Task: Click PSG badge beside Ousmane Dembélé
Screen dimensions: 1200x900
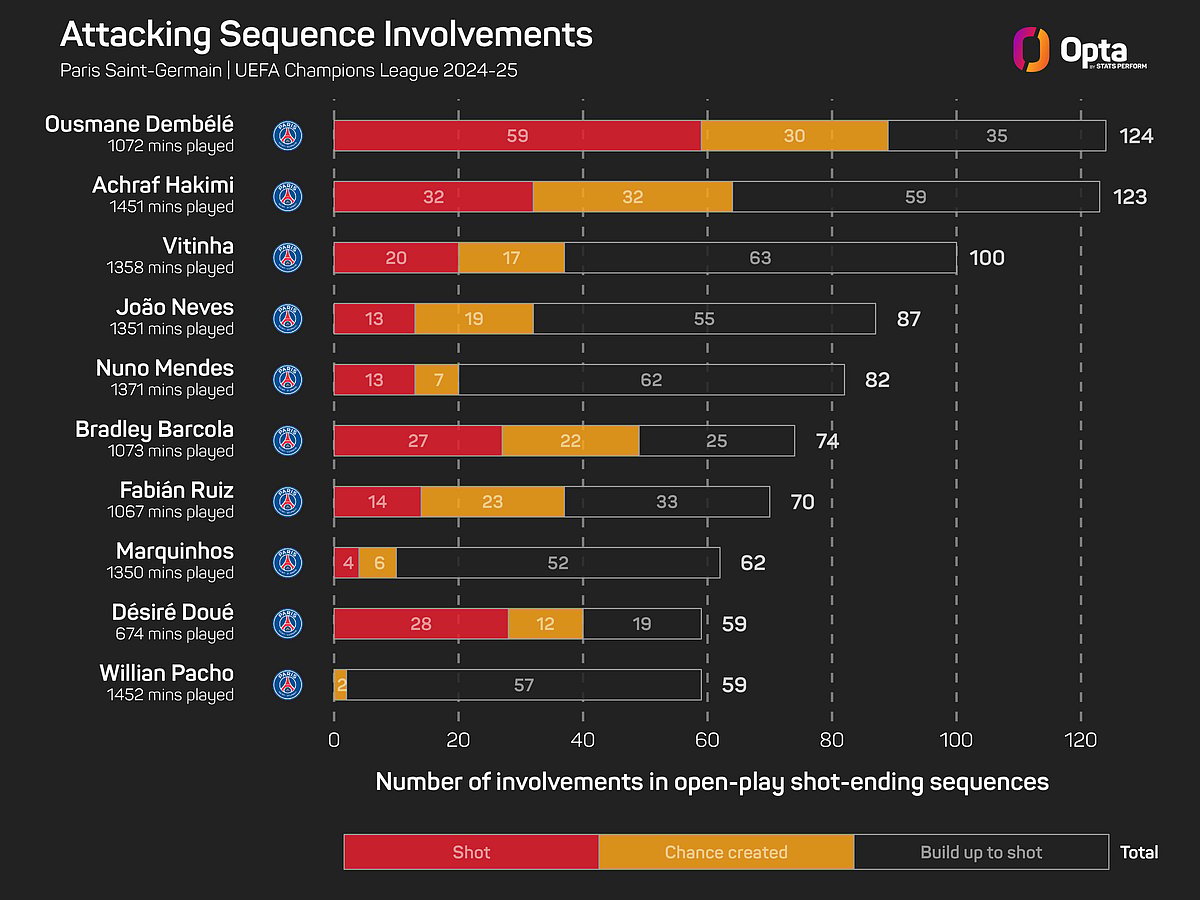Action: (288, 136)
